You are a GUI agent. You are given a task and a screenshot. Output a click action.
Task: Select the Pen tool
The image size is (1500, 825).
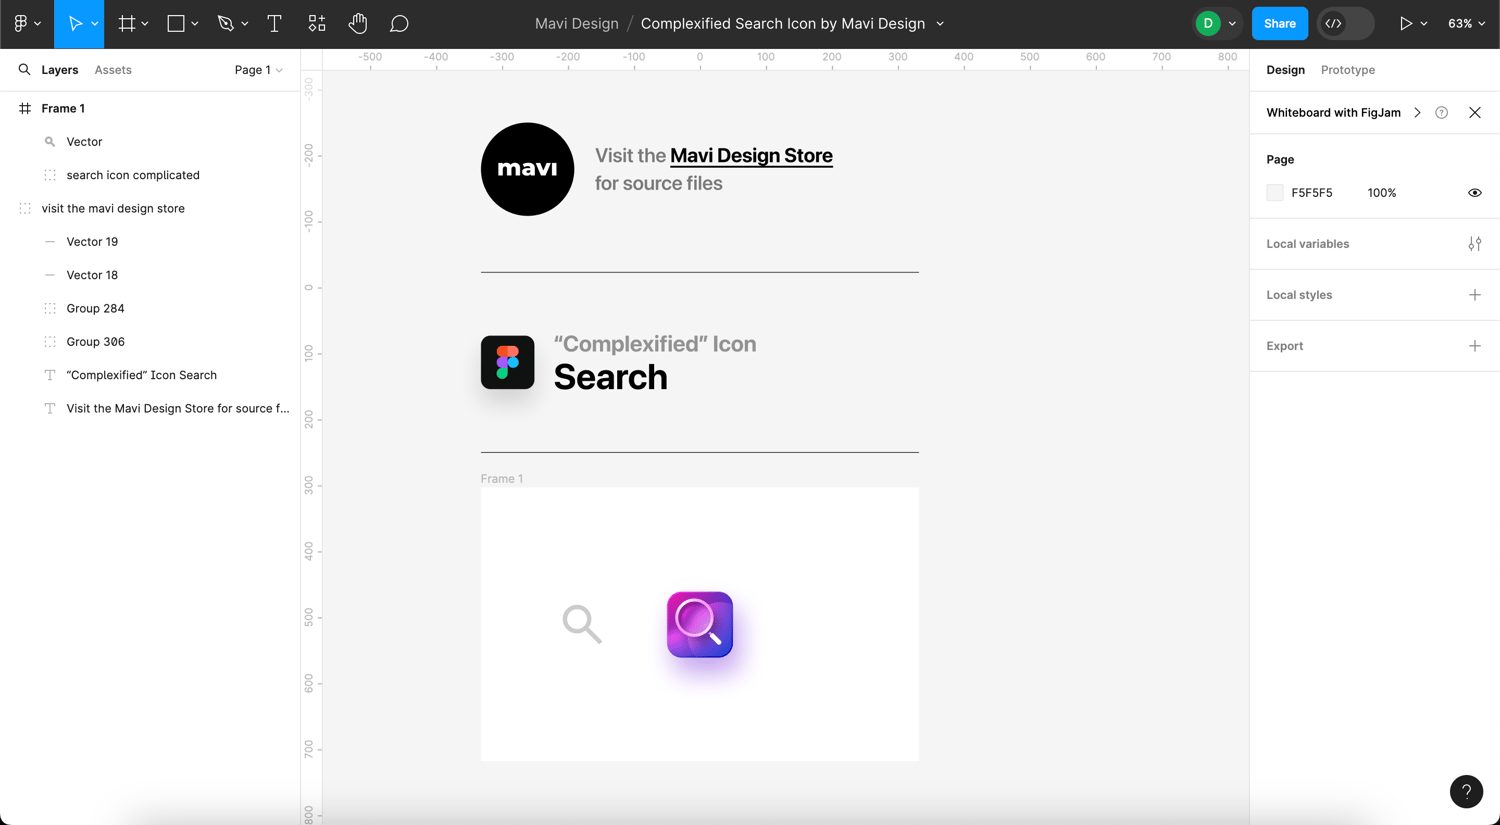[x=225, y=23]
